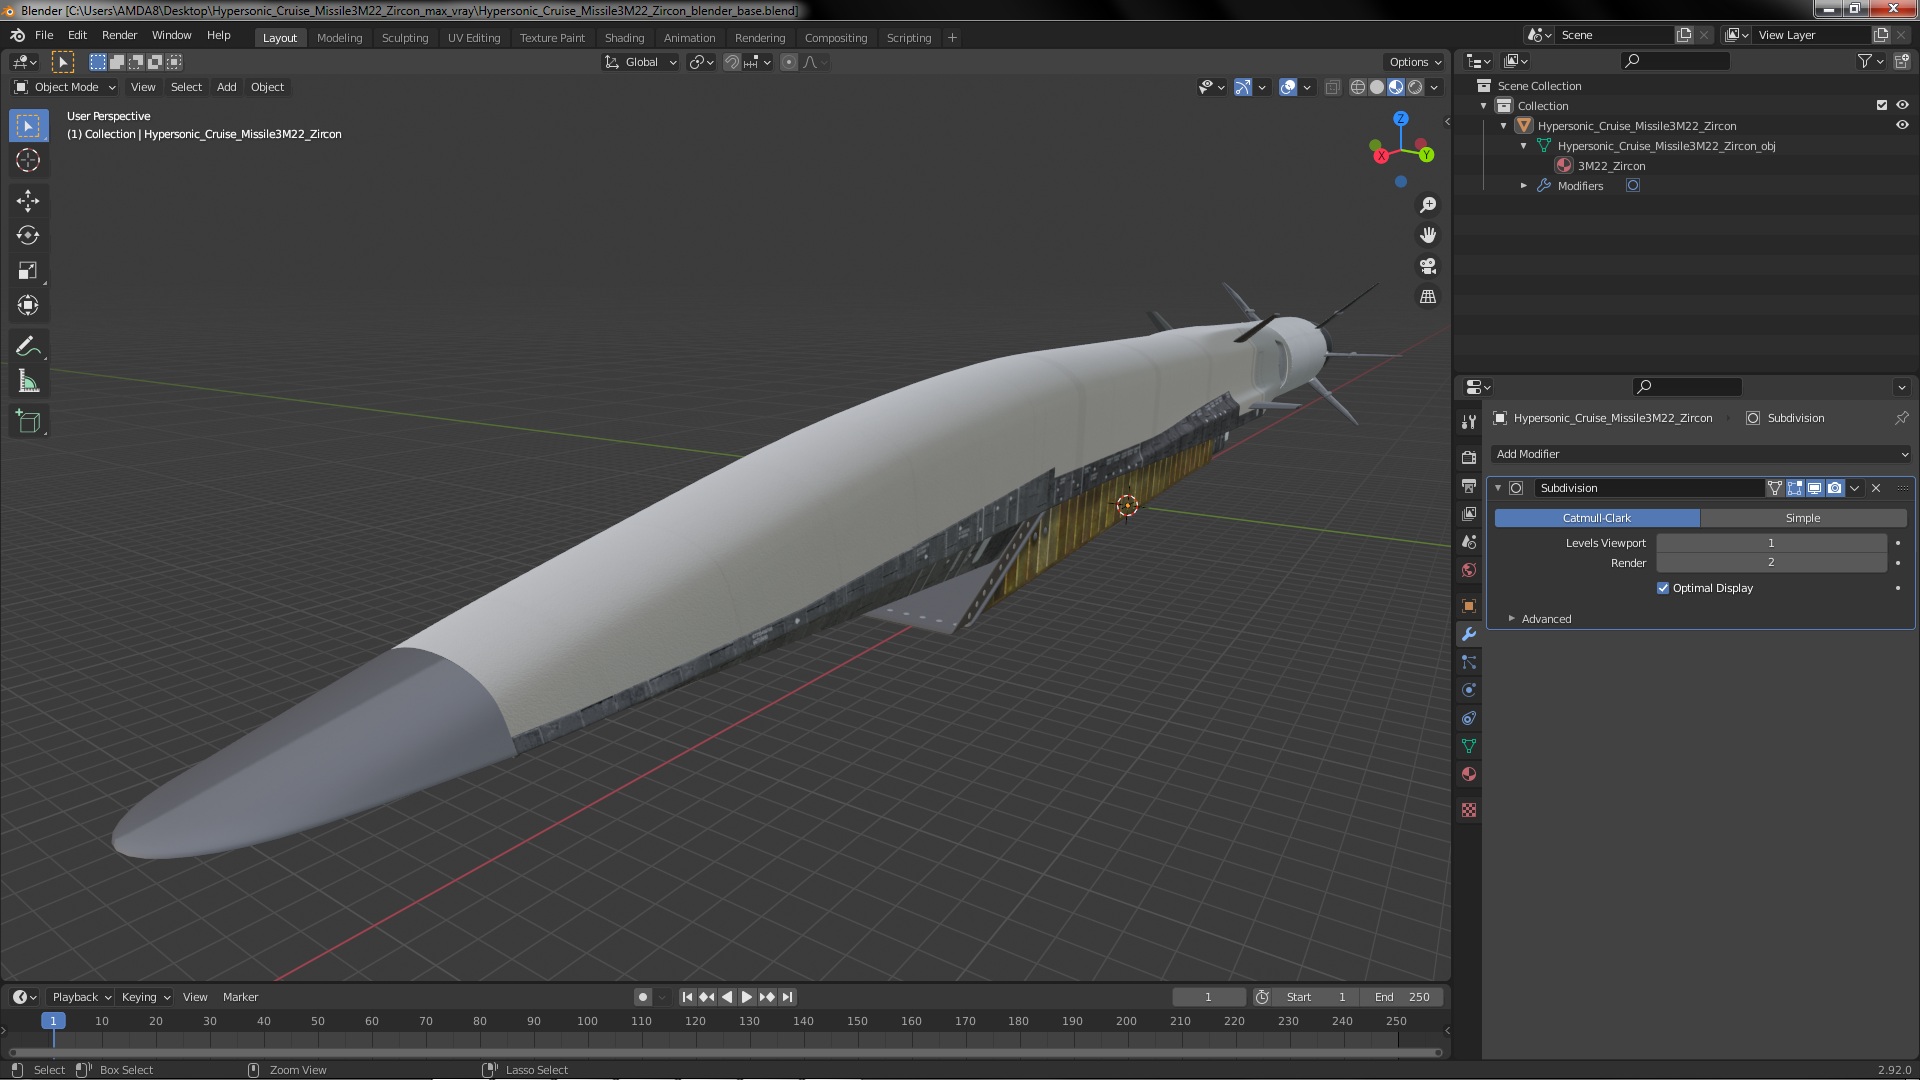This screenshot has width=1920, height=1080.
Task: Expand Modifiers row in outliner
Action: [x=1524, y=186]
